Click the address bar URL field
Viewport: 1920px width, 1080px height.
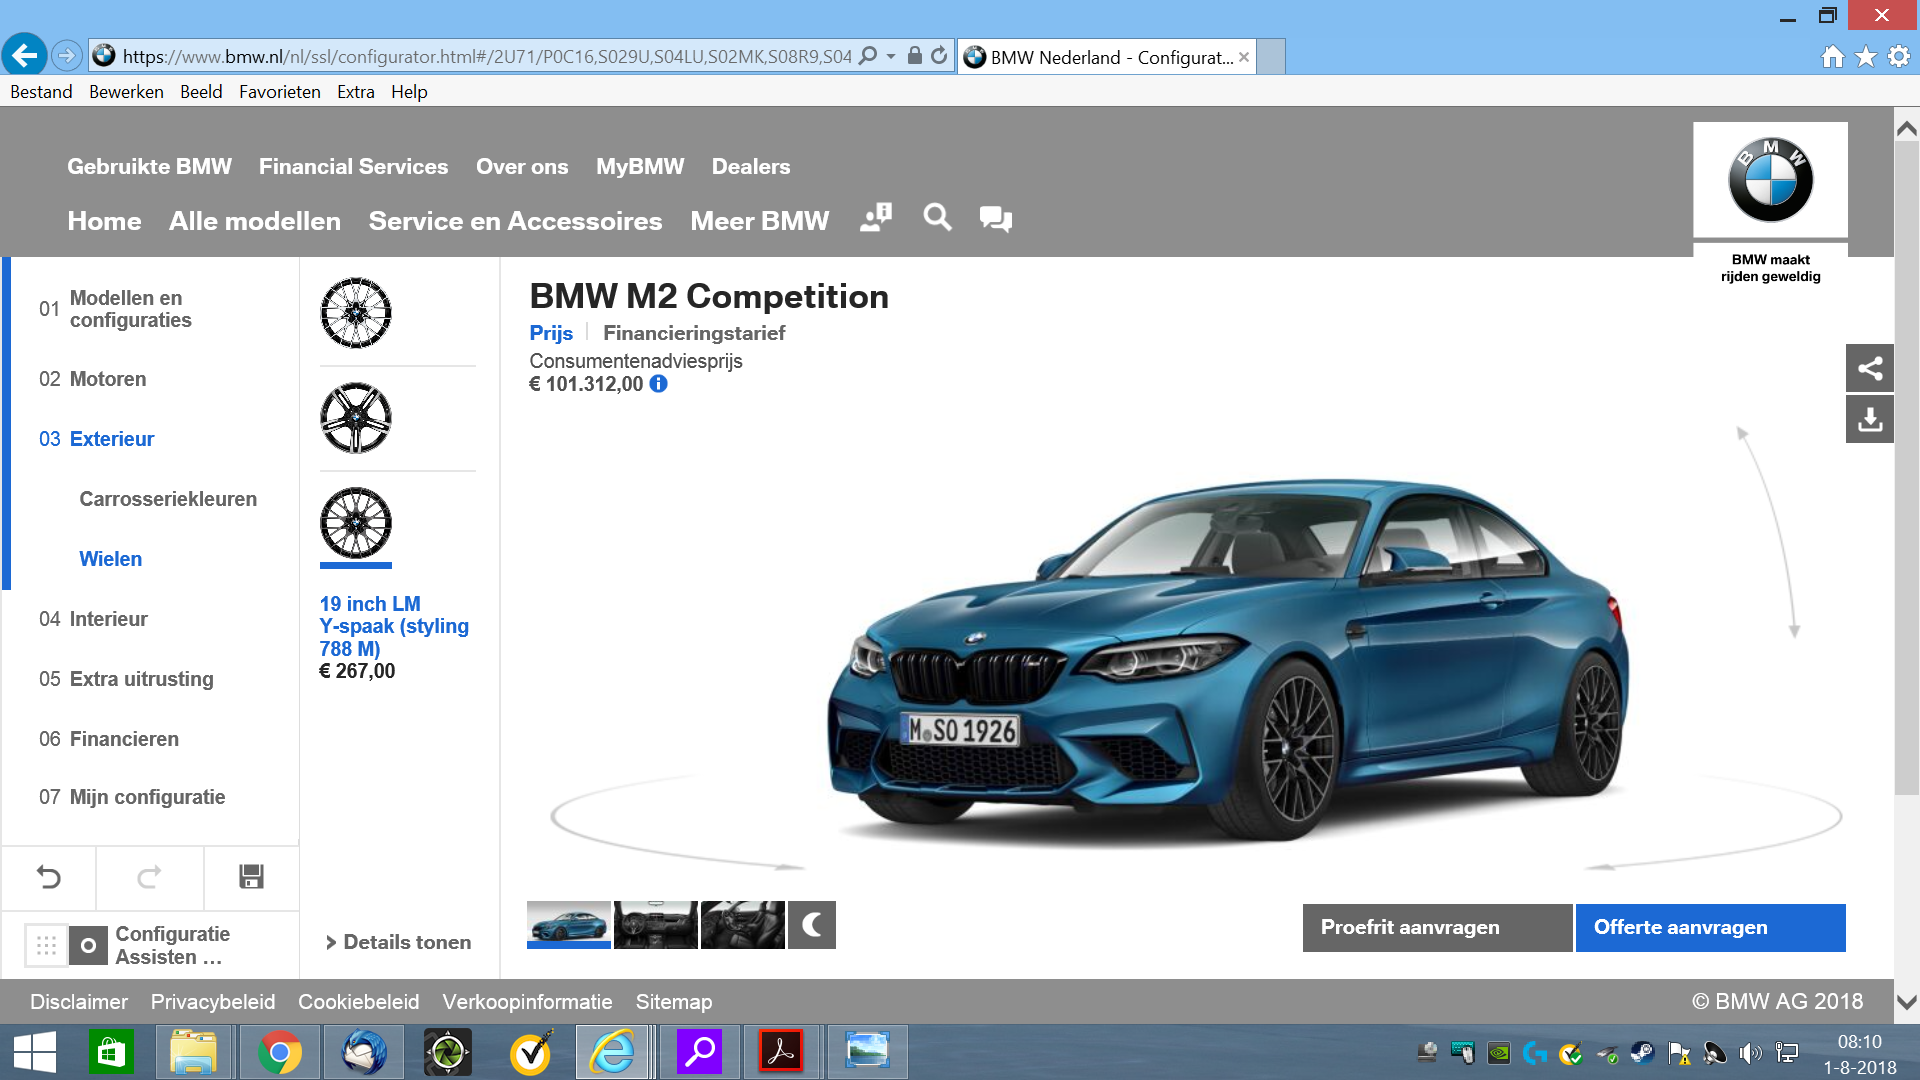(486, 56)
